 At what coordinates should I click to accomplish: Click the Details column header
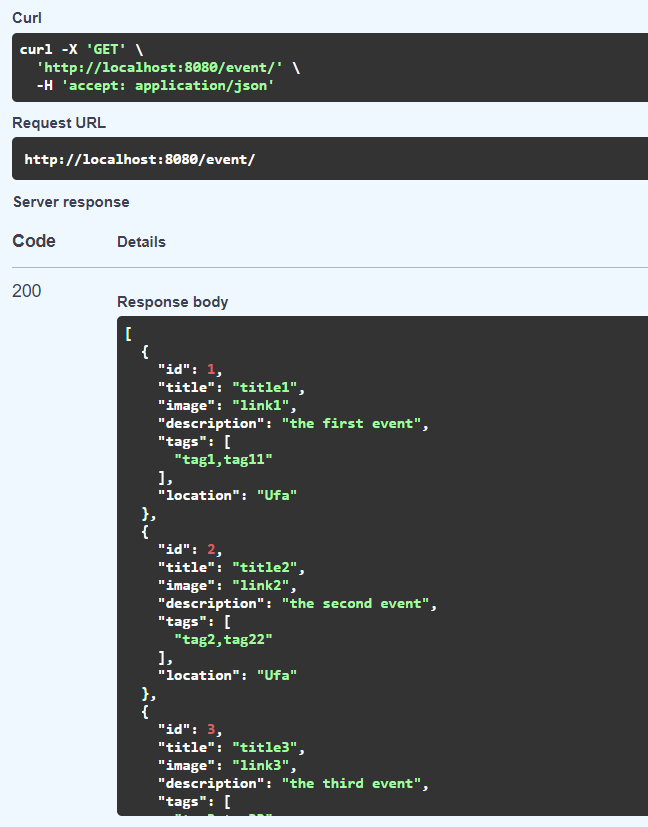click(141, 242)
